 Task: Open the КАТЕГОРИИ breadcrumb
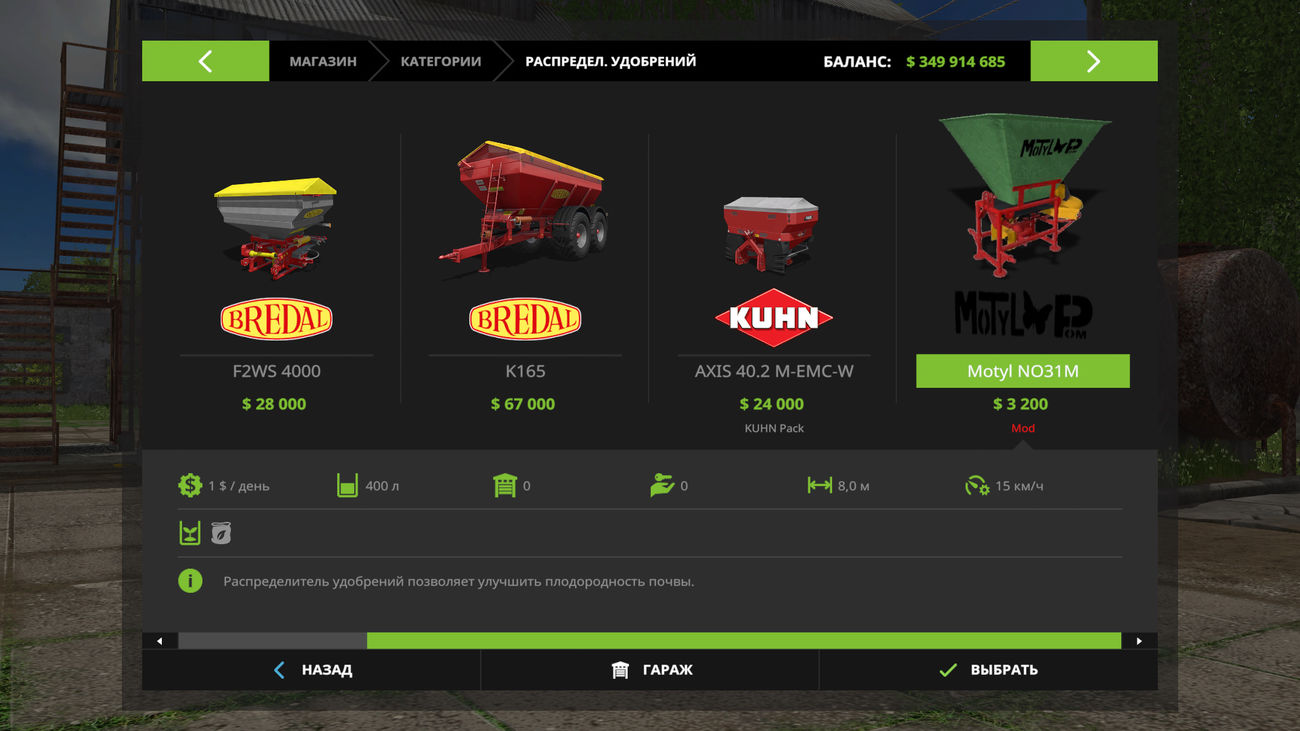pyautogui.click(x=441, y=61)
